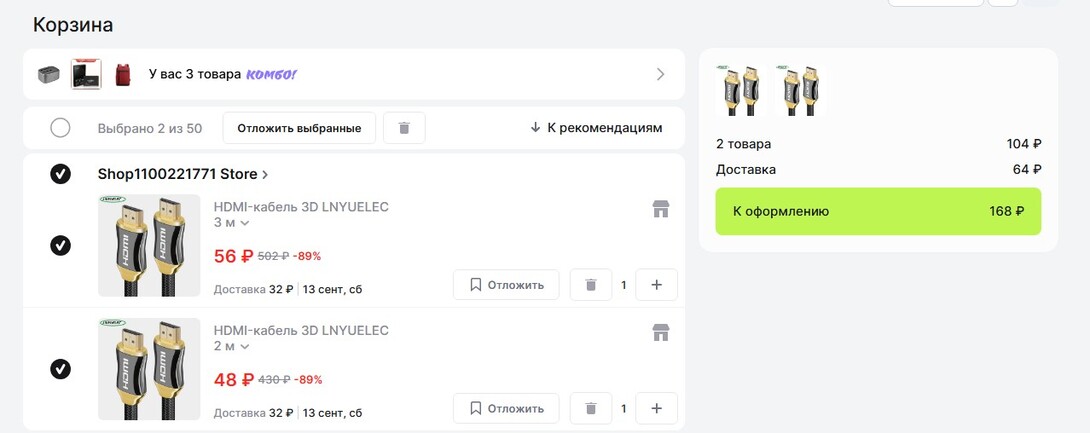Remove the 2 m HDMI cable via trash icon
This screenshot has width=1090, height=433.
tap(591, 408)
